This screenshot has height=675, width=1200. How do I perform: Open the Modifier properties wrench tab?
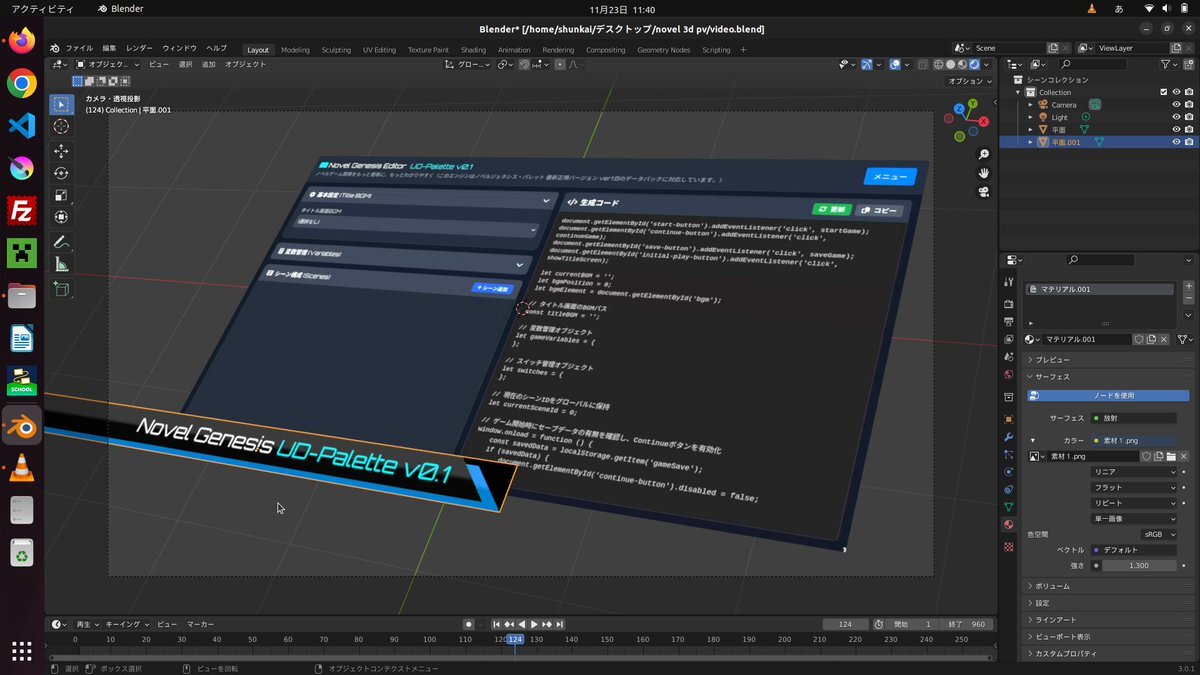1008,437
